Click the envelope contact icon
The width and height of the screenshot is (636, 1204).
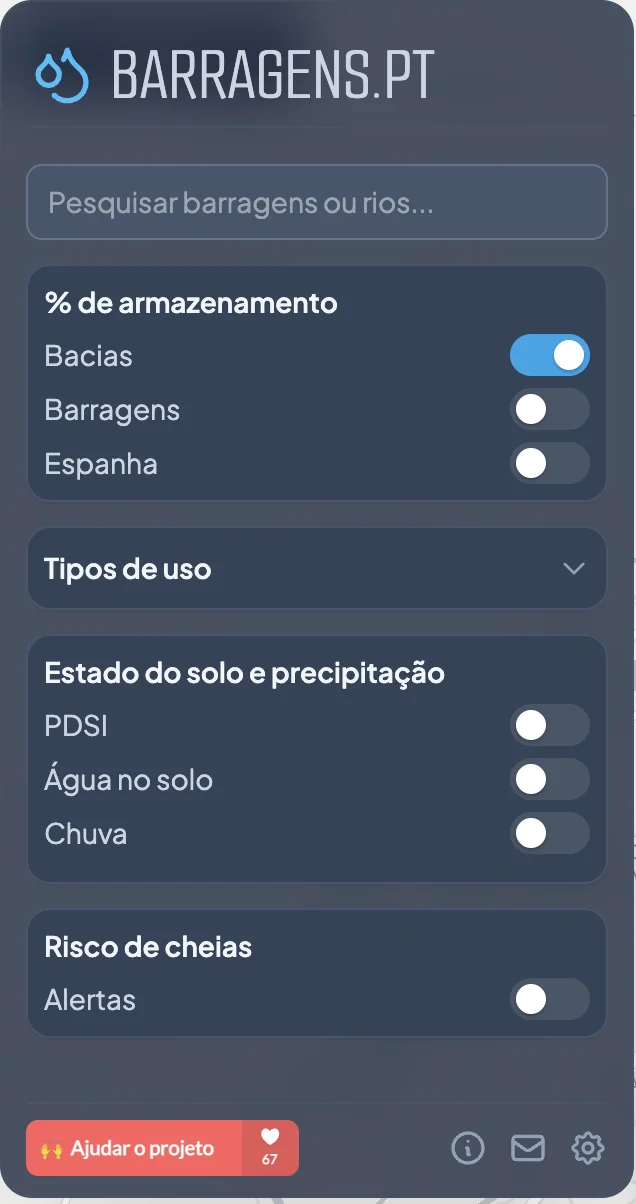click(x=528, y=1148)
